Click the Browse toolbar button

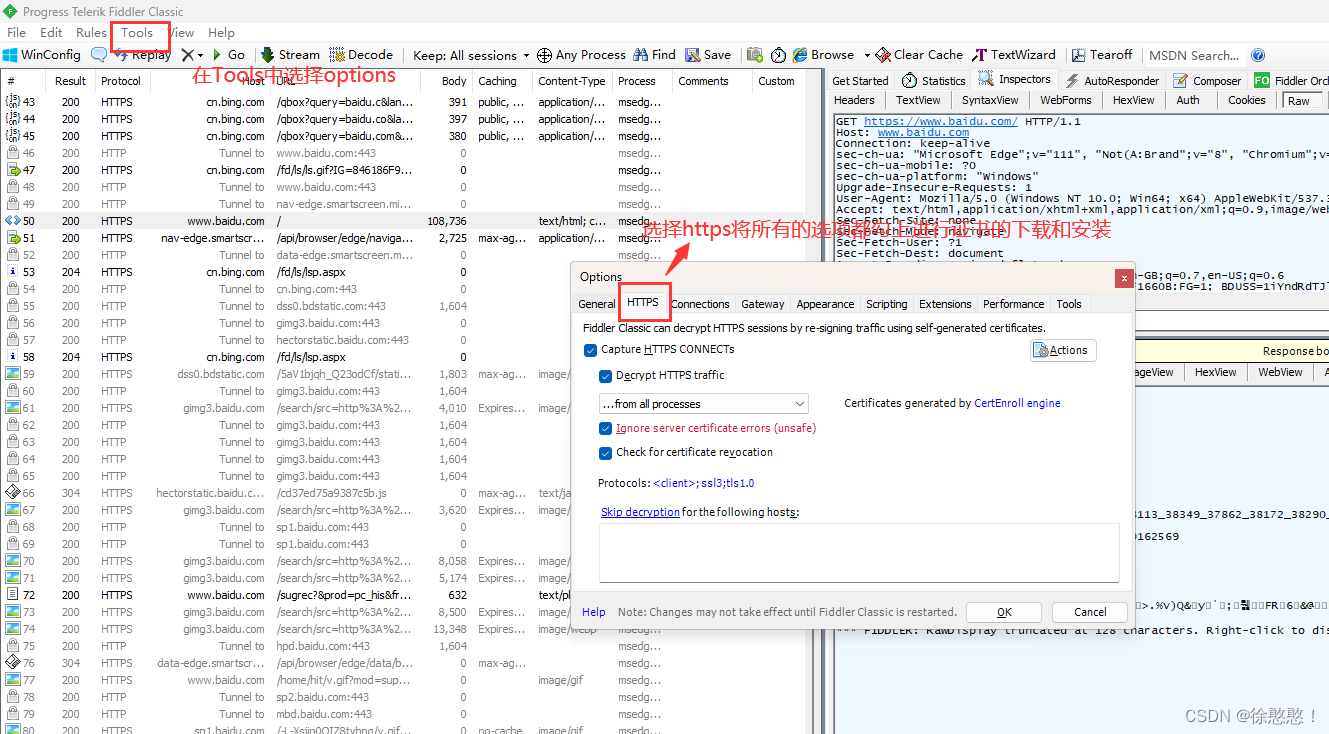[x=824, y=55]
